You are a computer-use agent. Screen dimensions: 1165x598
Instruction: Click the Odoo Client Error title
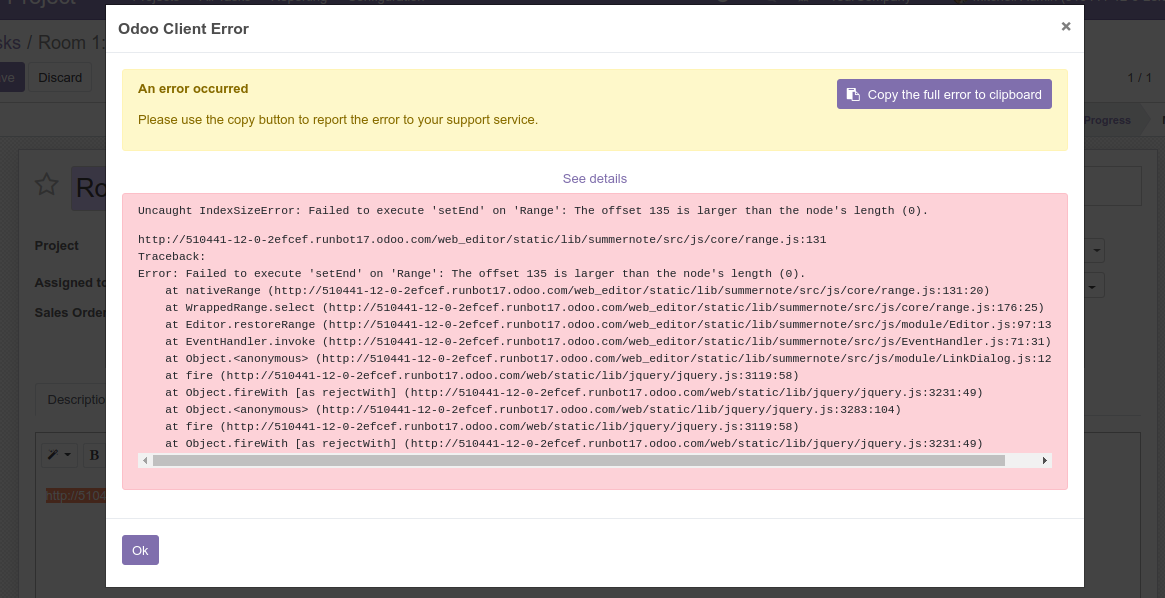(x=184, y=28)
